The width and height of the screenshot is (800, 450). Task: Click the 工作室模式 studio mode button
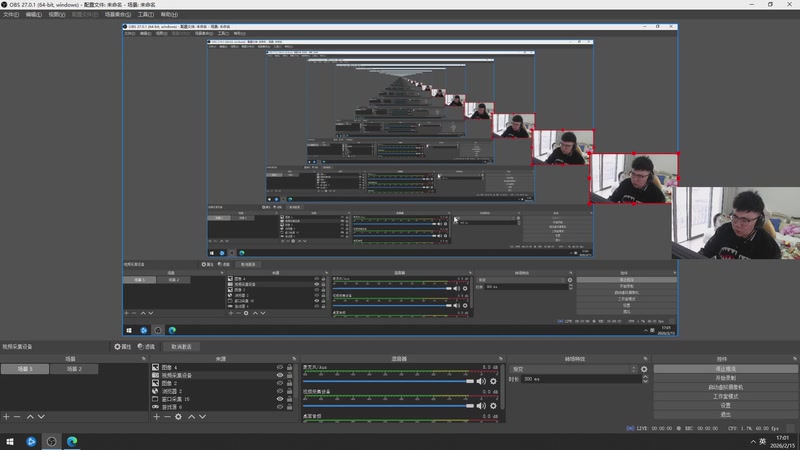pos(725,396)
